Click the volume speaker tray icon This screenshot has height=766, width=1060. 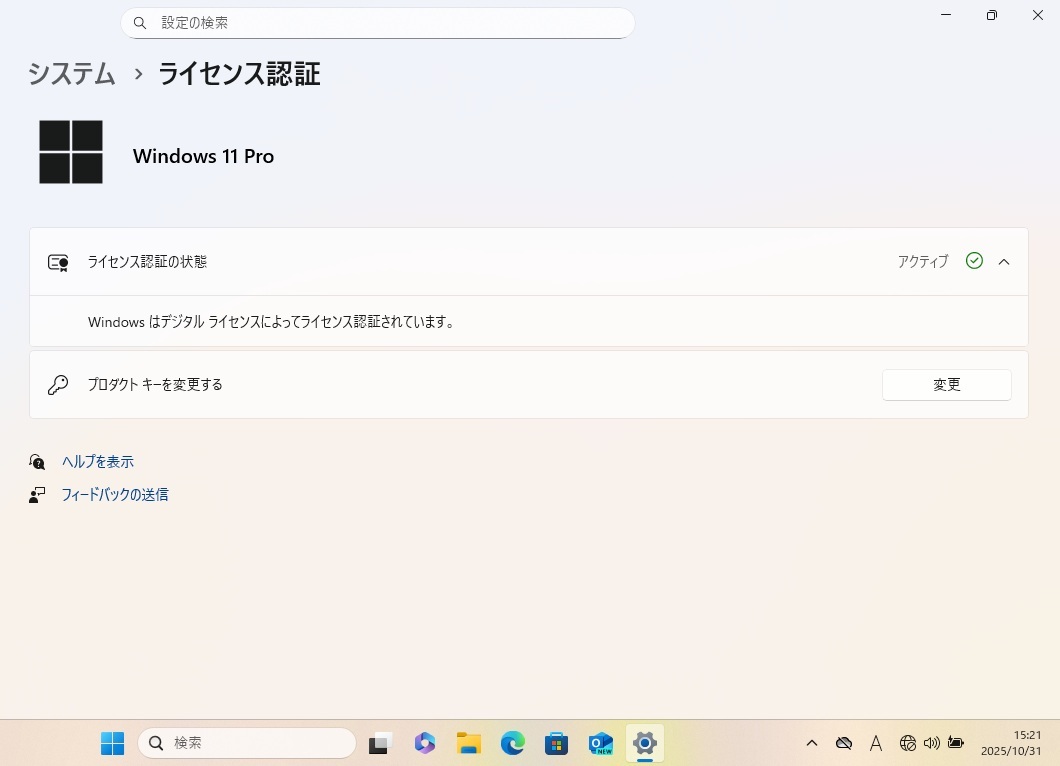point(932,743)
